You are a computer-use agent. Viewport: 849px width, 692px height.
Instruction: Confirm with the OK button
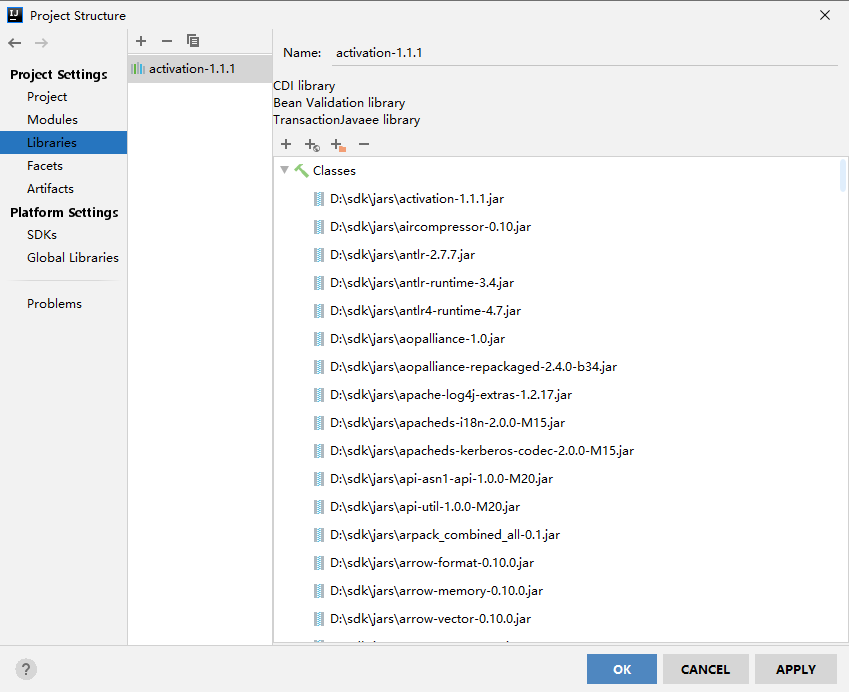pos(622,669)
